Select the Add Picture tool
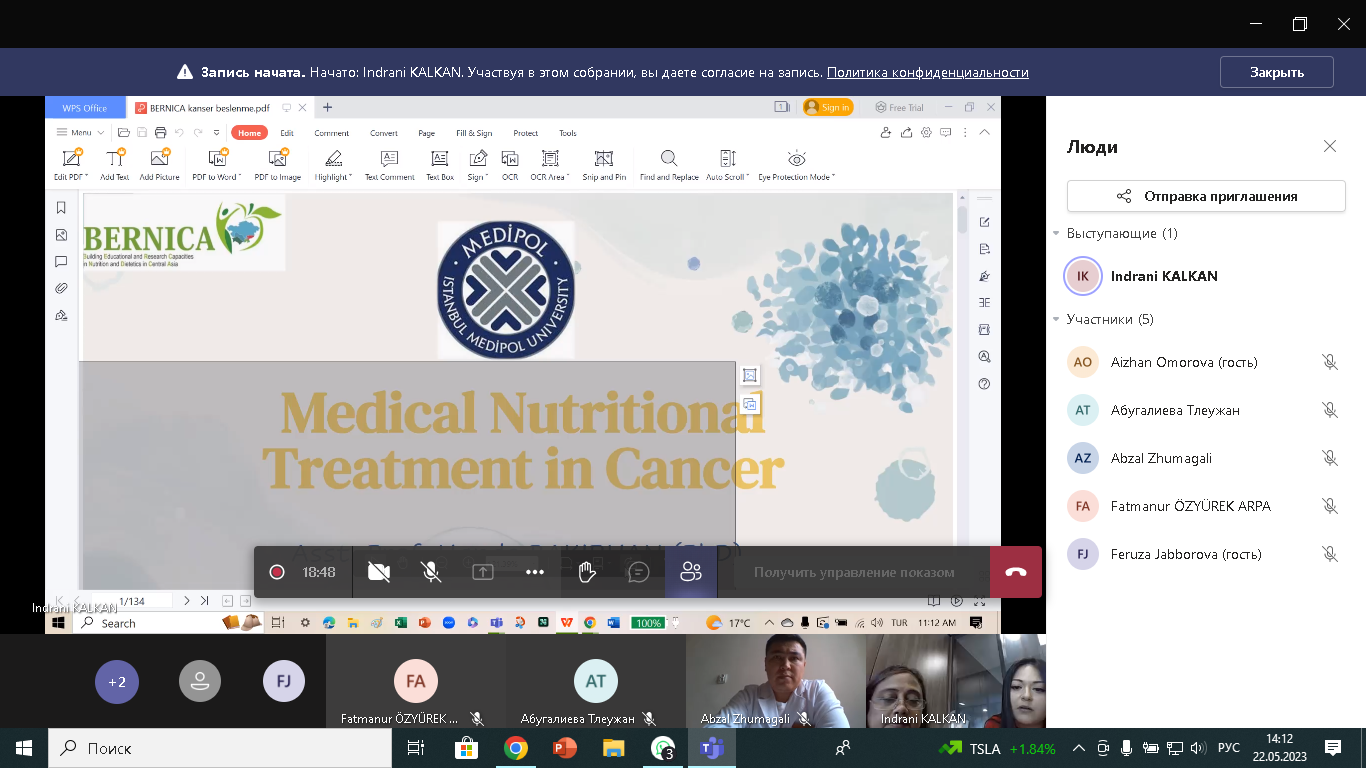 click(x=160, y=165)
